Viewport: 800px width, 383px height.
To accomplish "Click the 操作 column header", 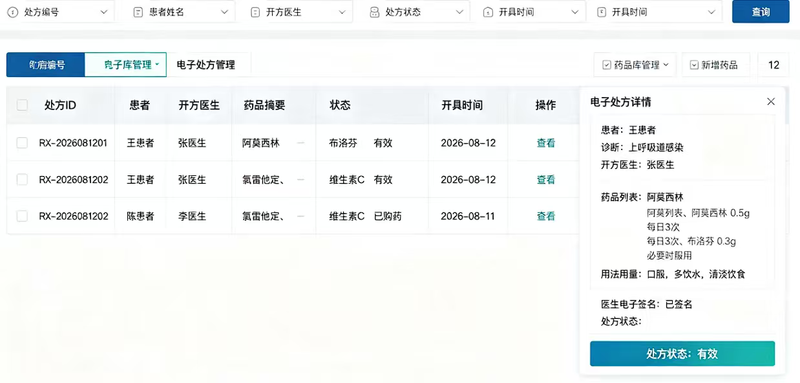I will click(x=545, y=105).
